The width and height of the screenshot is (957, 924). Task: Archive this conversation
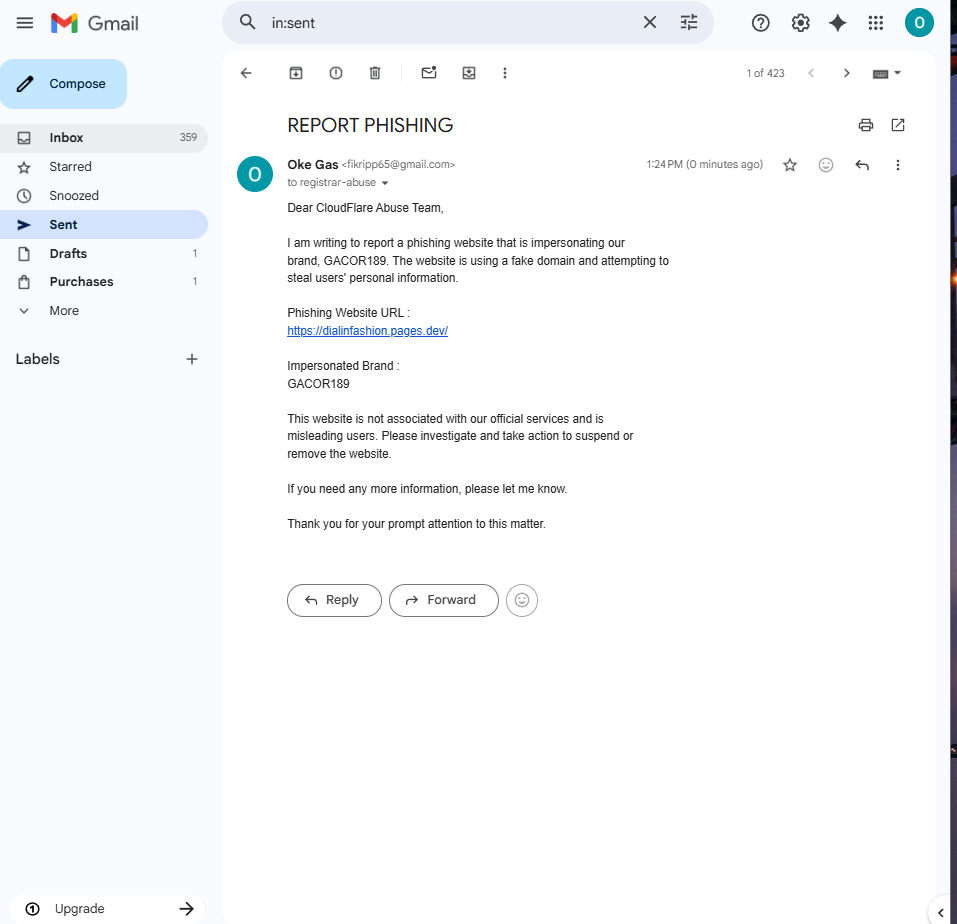(x=295, y=73)
